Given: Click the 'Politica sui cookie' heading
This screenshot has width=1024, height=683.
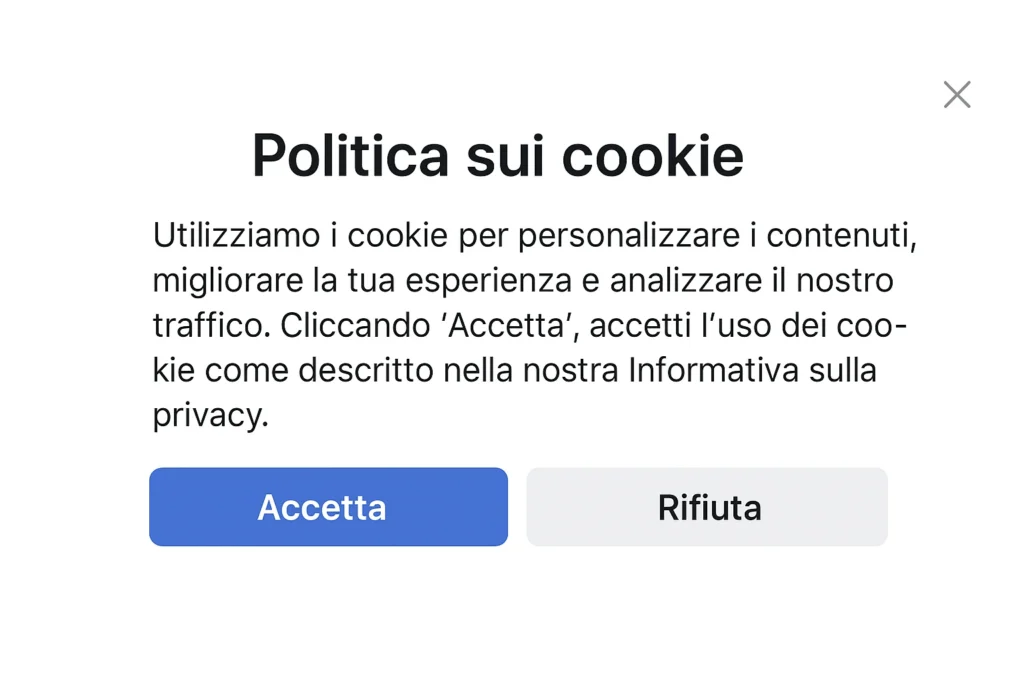Looking at the screenshot, I should [497, 155].
